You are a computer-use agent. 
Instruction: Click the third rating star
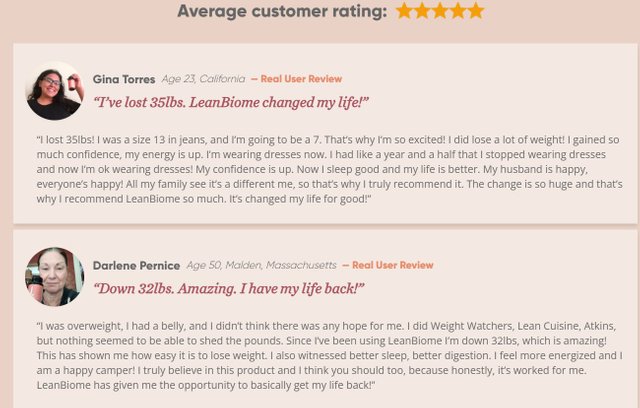(440, 11)
